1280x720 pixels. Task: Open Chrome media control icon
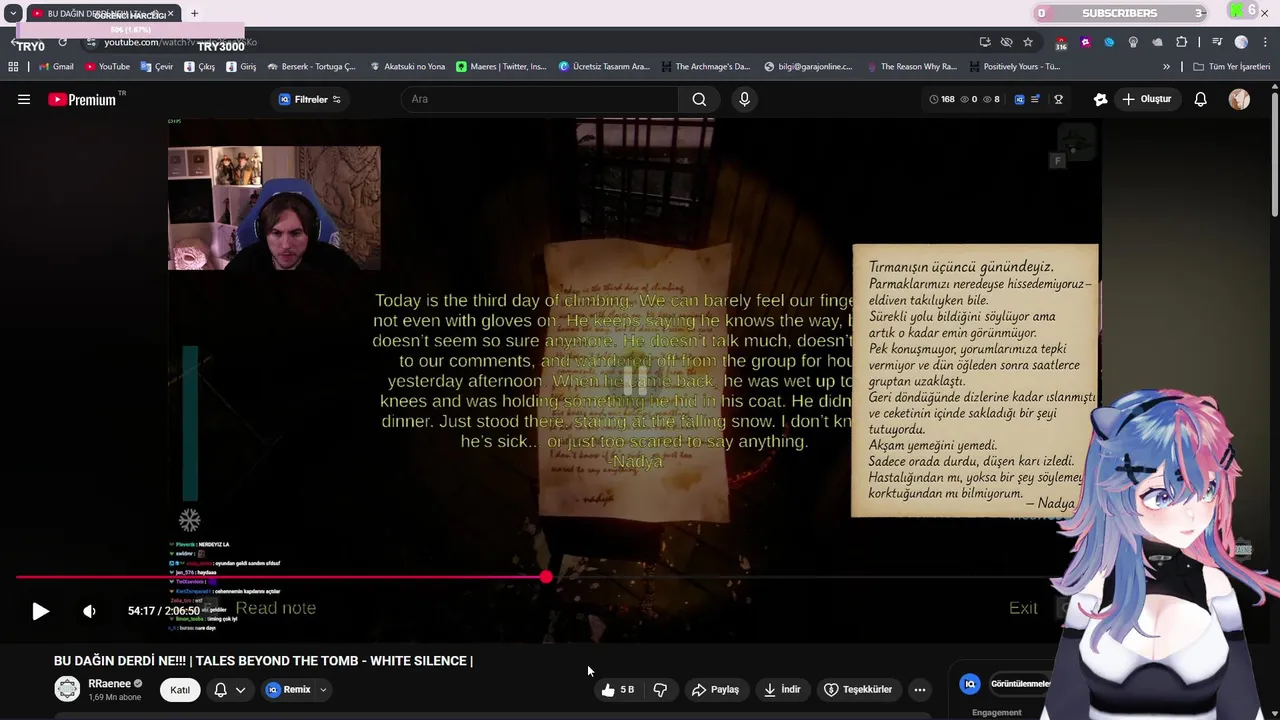click(x=1217, y=42)
